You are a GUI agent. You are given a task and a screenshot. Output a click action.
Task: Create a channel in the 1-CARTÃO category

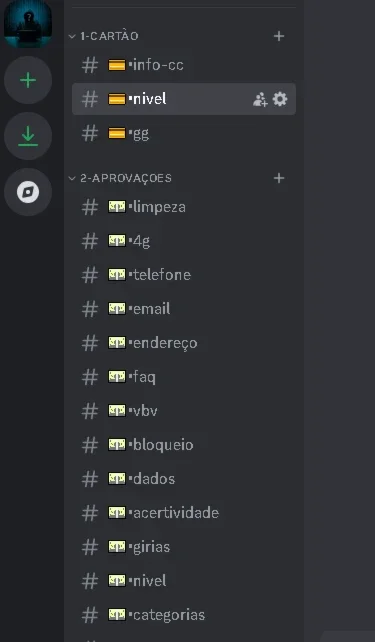[x=279, y=36]
